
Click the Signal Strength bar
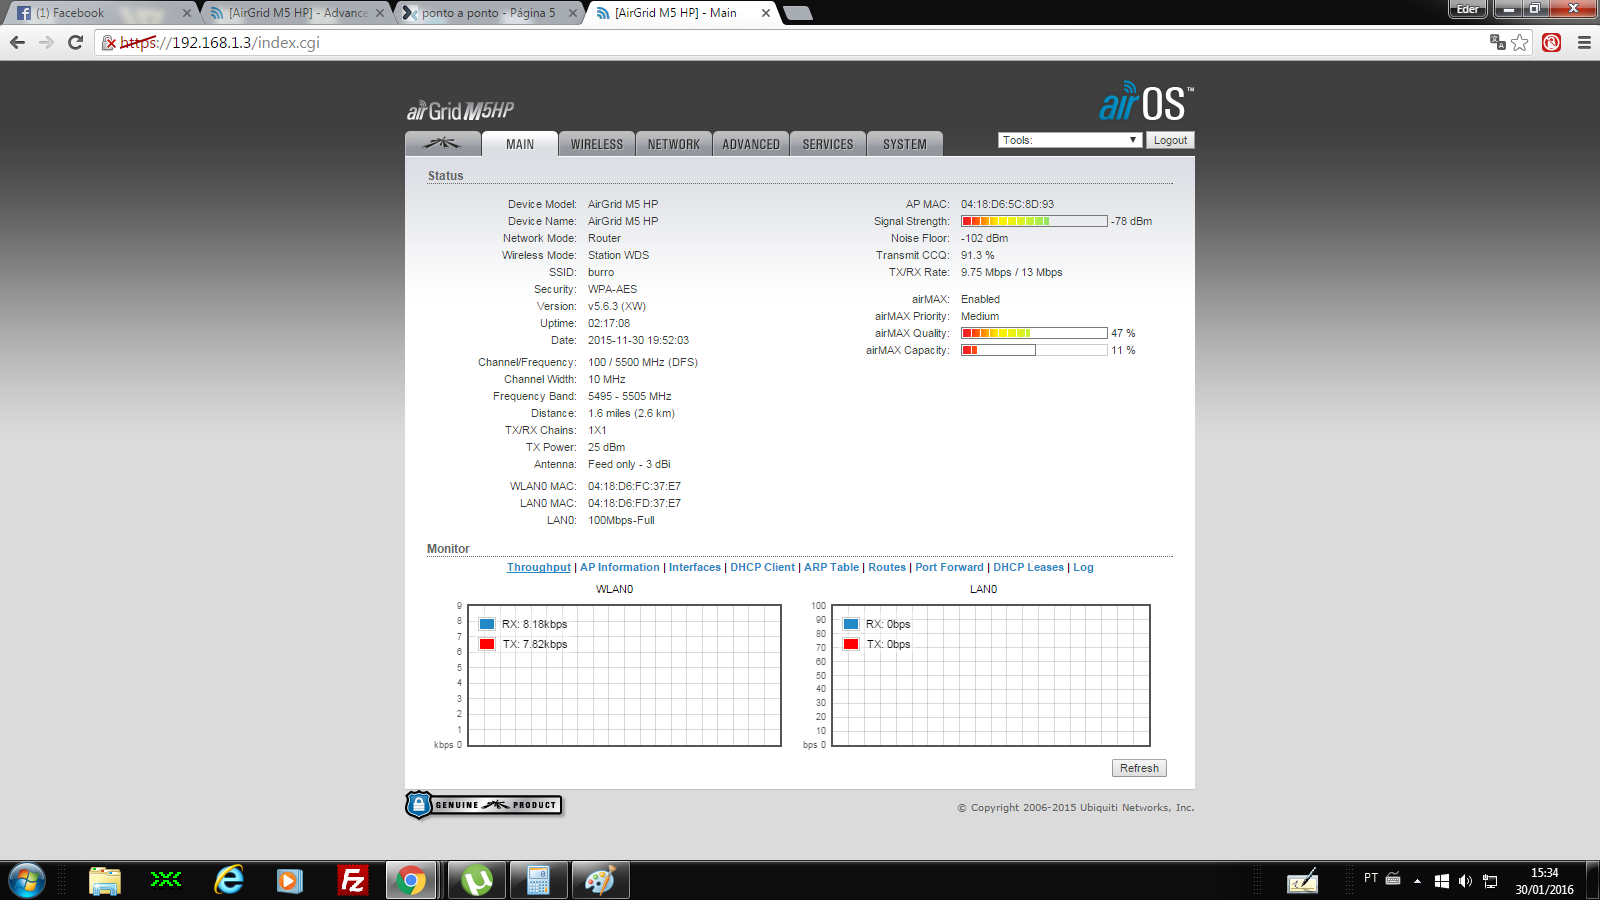click(x=1034, y=221)
